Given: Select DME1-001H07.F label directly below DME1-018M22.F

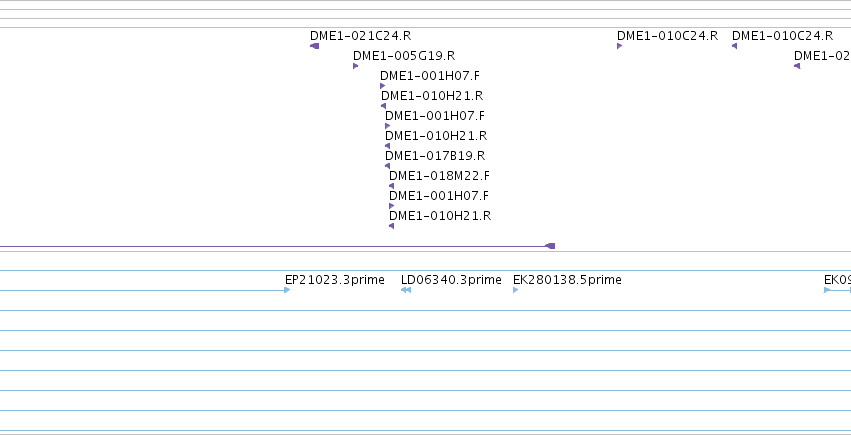Looking at the screenshot, I should (439, 196).
